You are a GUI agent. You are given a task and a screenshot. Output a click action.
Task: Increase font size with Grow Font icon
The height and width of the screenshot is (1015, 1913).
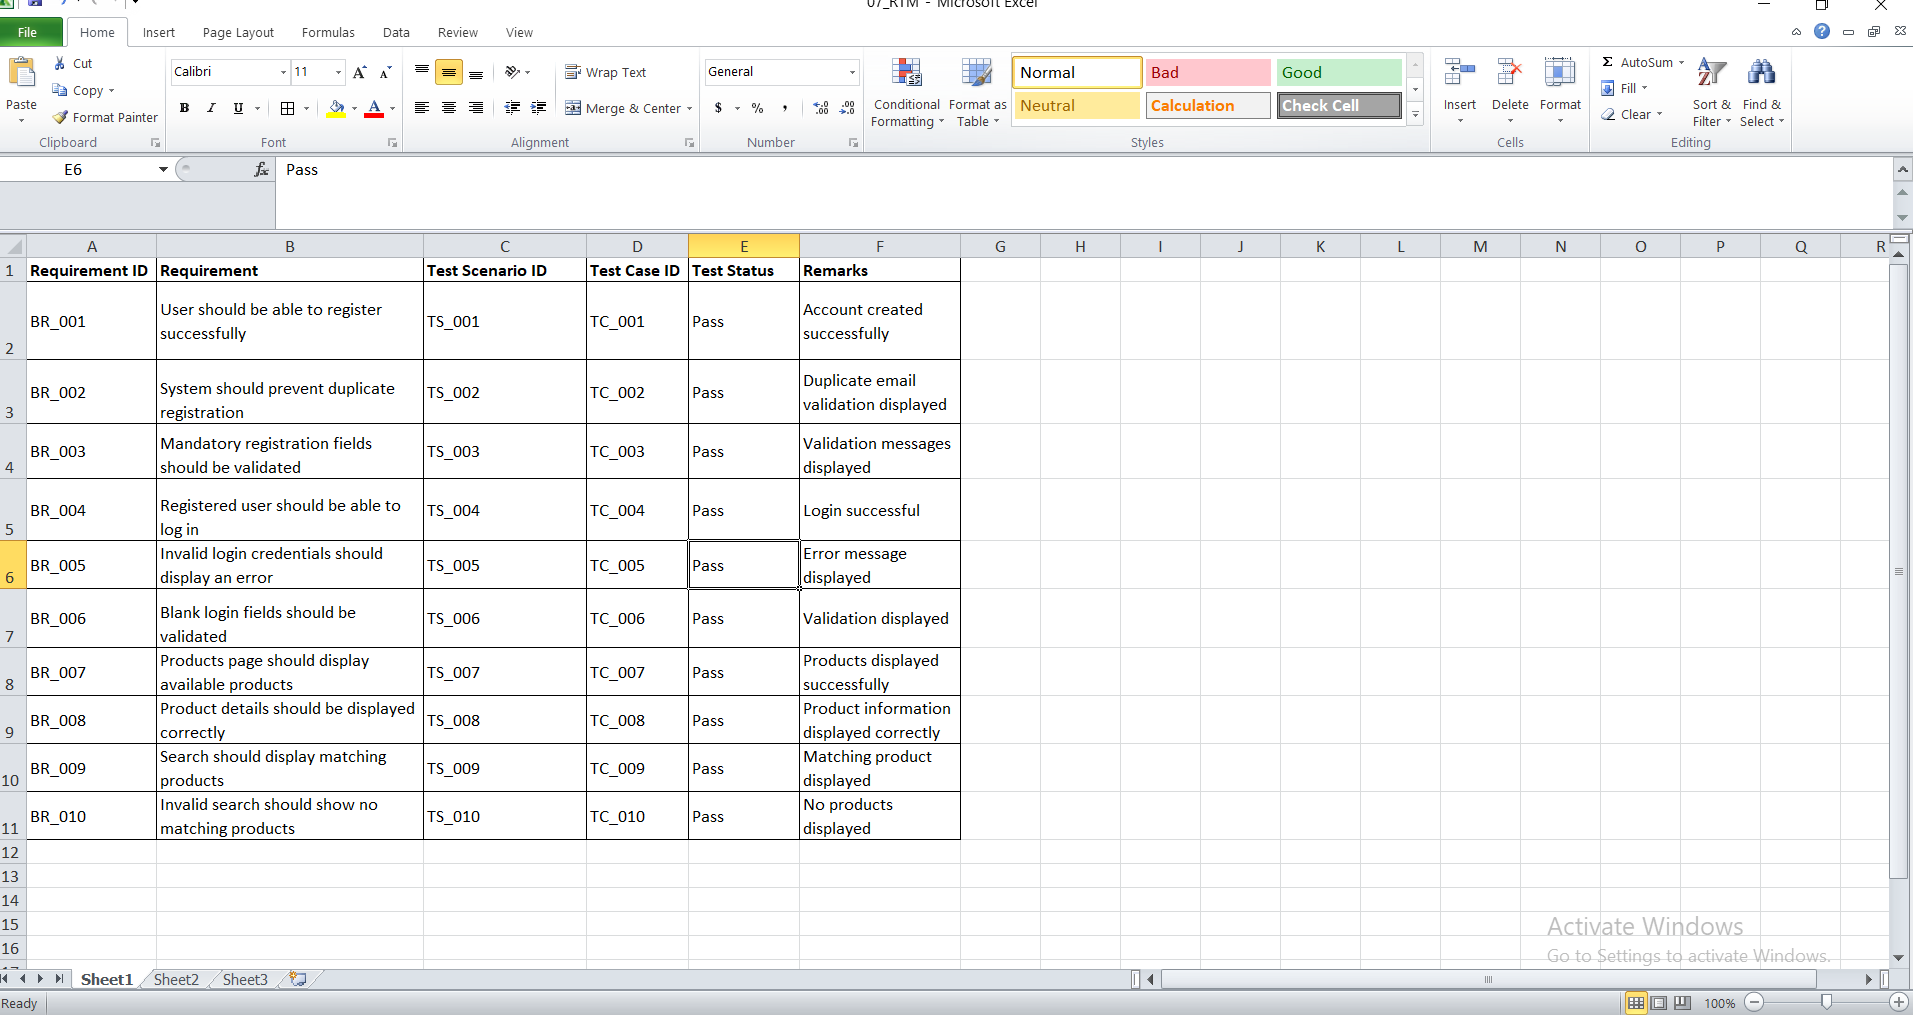coord(360,72)
